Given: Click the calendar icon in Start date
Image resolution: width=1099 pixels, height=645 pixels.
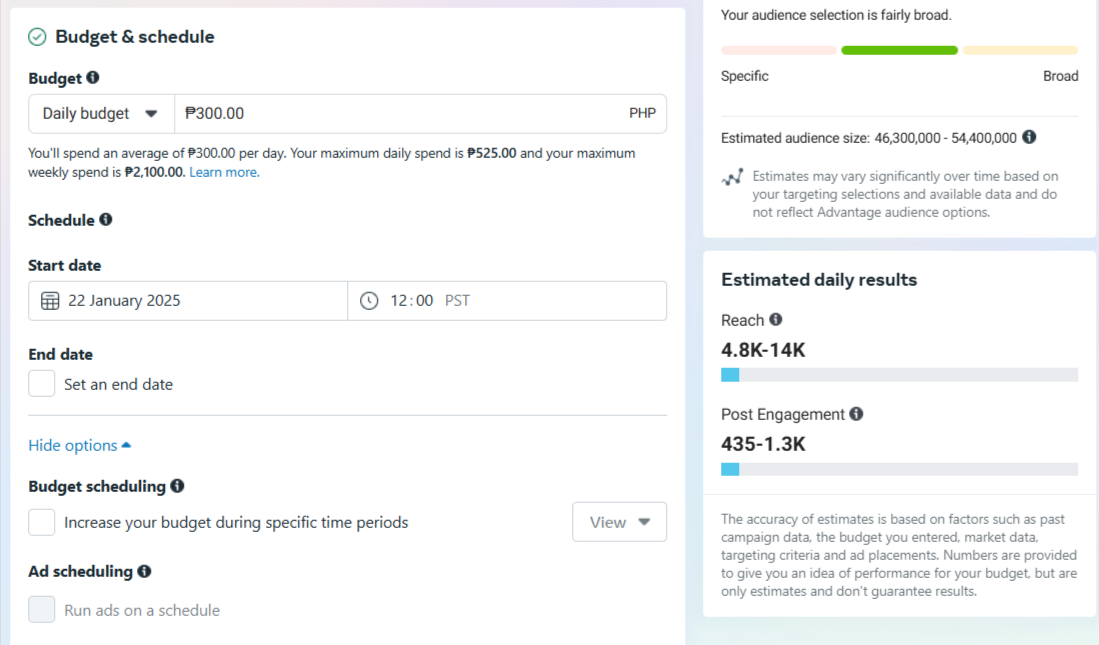Looking at the screenshot, I should click(50, 301).
